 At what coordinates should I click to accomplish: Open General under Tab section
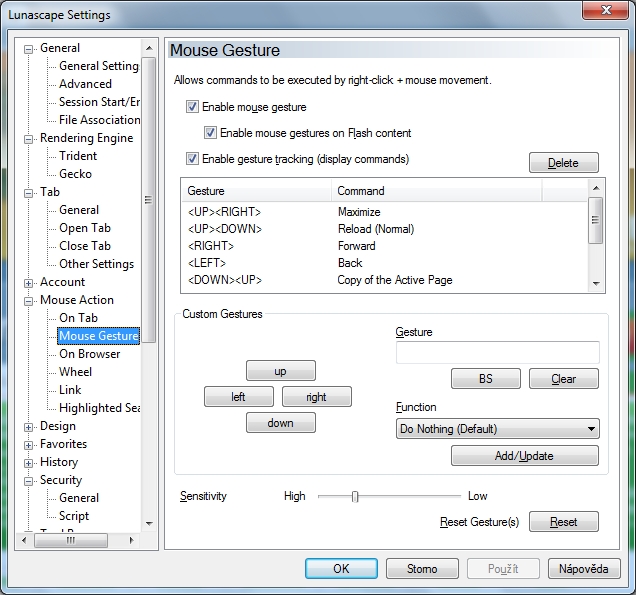click(79, 210)
